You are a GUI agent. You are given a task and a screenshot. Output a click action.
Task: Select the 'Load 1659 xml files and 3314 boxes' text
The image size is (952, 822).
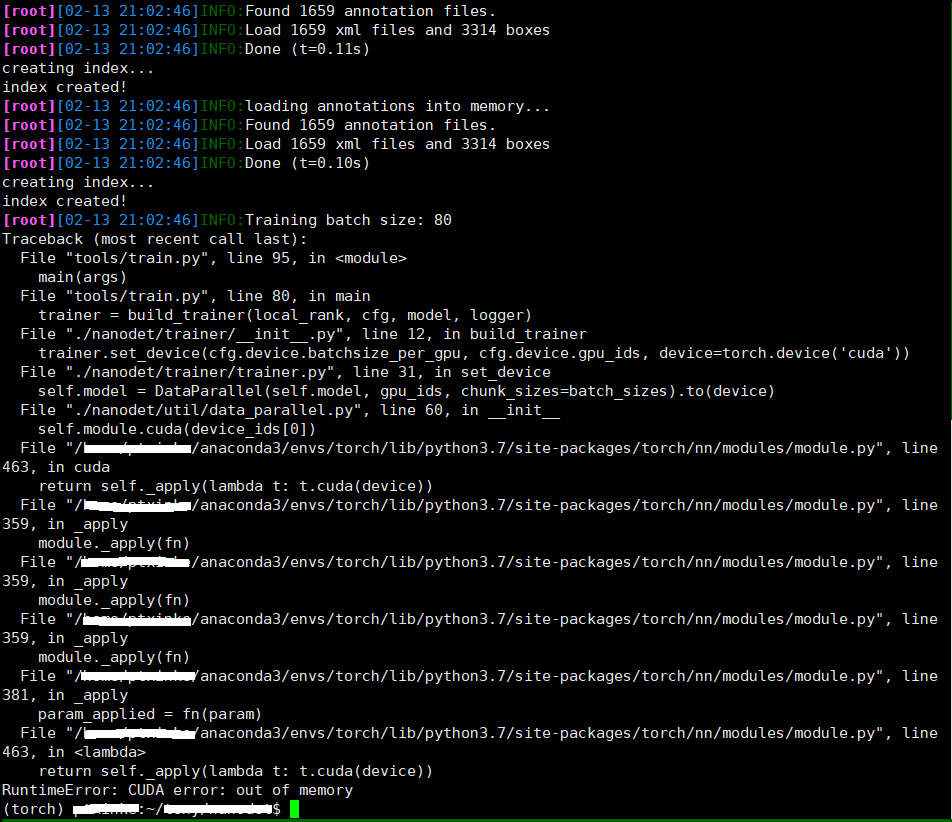390,29
